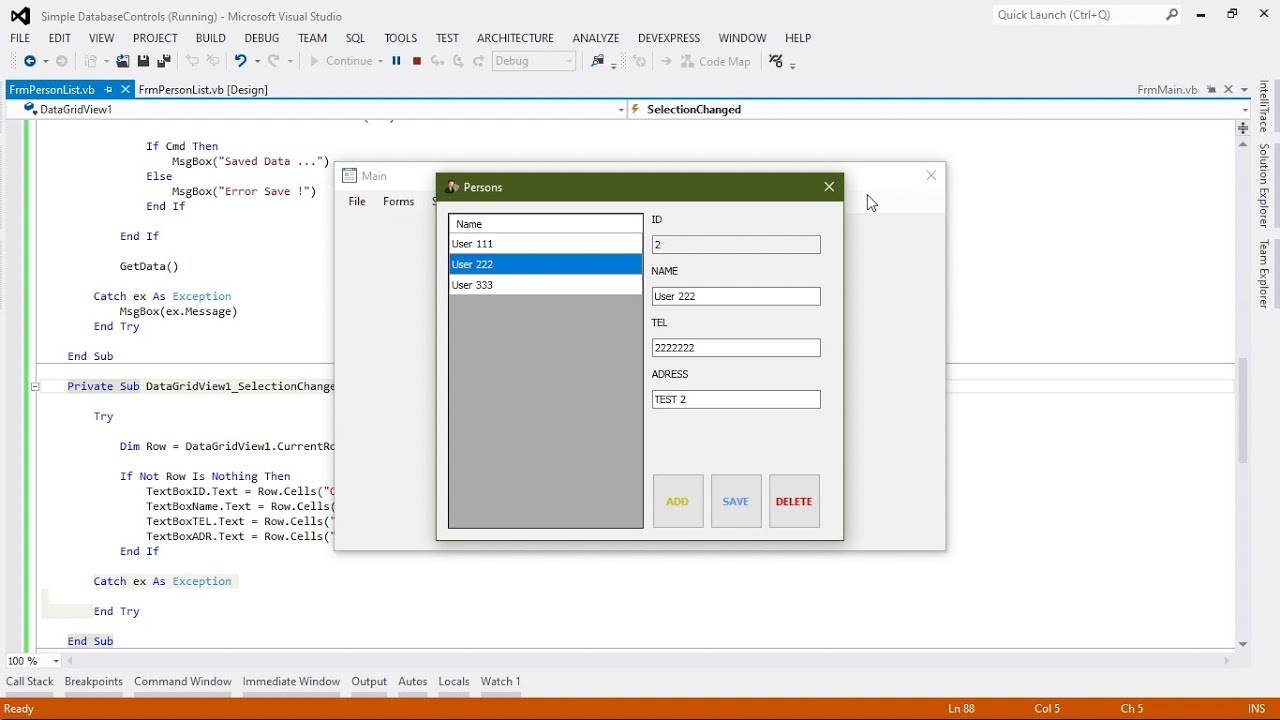Click the ADD button in Persons
The width and height of the screenshot is (1280, 720).
point(678,501)
